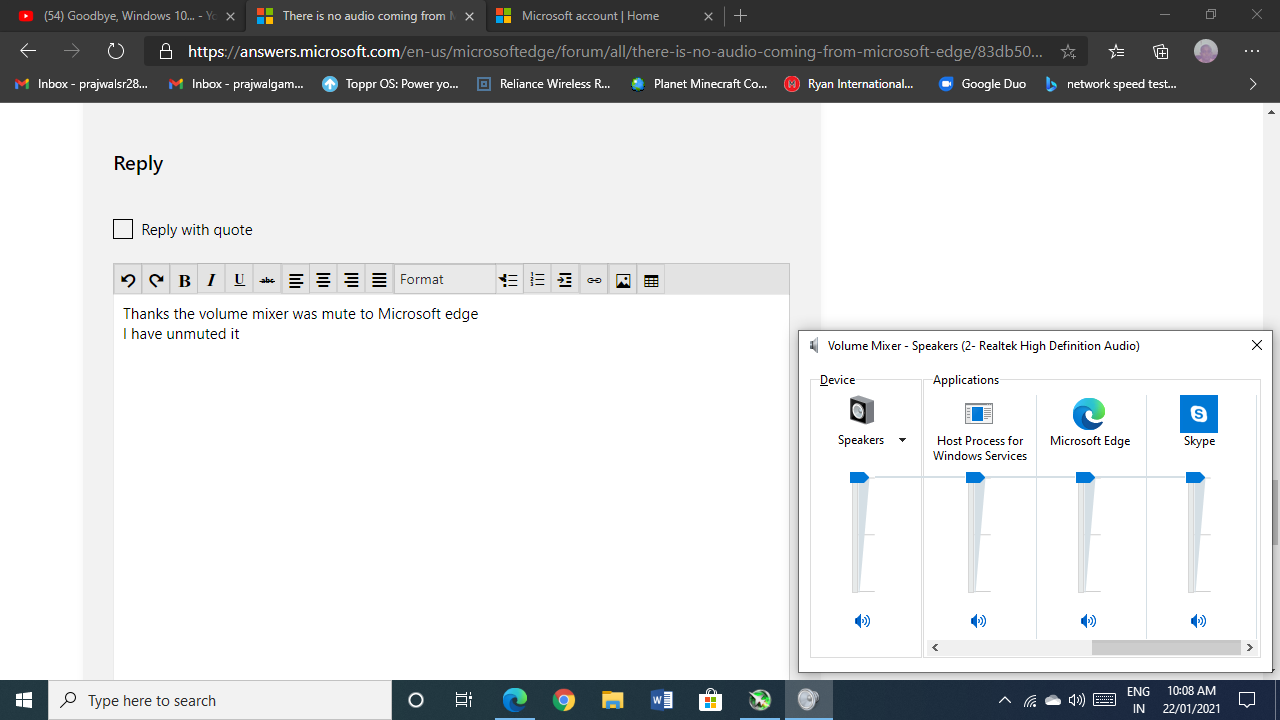
Task: Center-align the reply text
Action: [x=323, y=280]
